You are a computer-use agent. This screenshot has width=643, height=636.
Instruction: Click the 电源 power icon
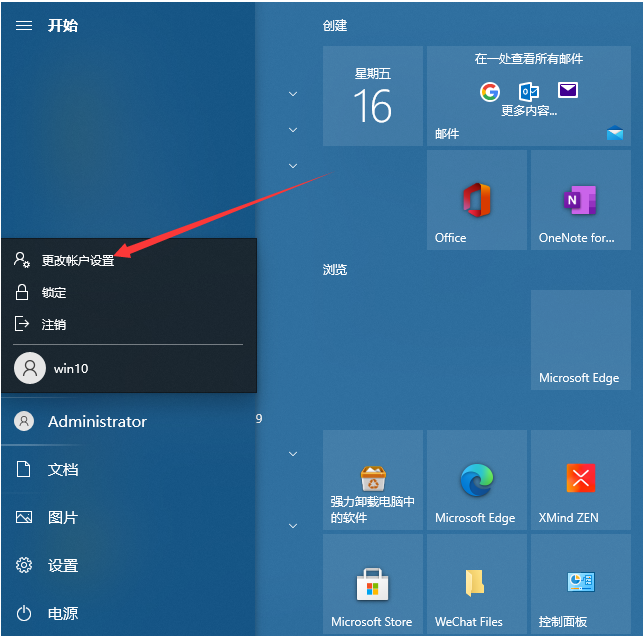24,613
